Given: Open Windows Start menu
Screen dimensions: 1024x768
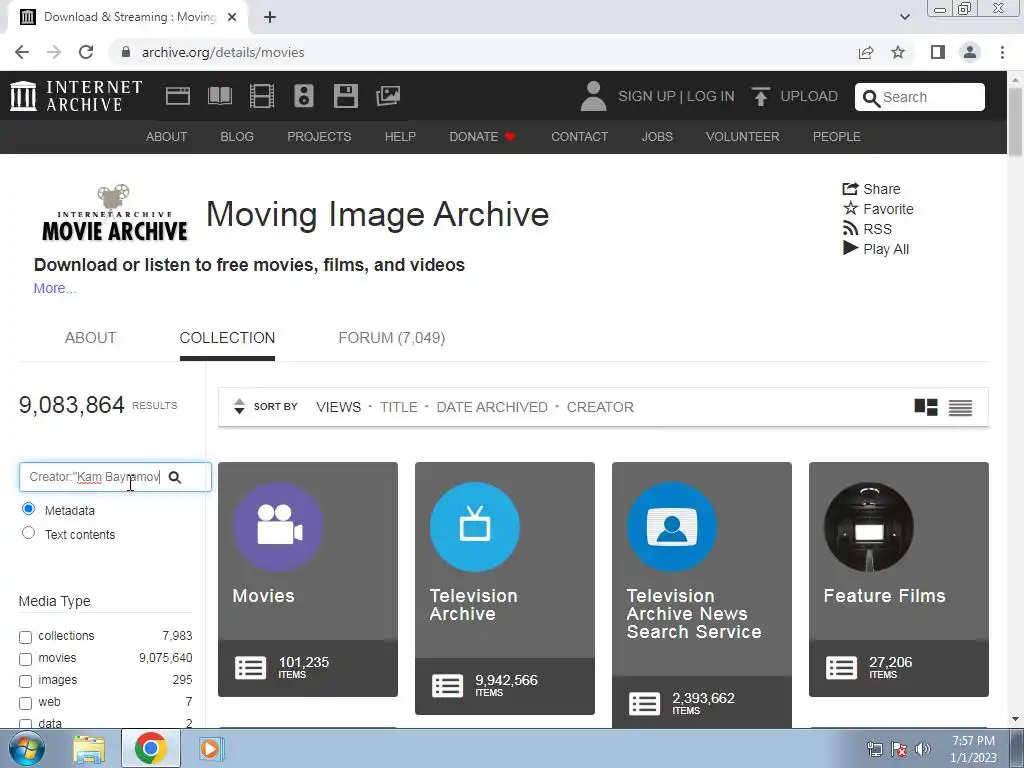Looking at the screenshot, I should click(27, 748).
